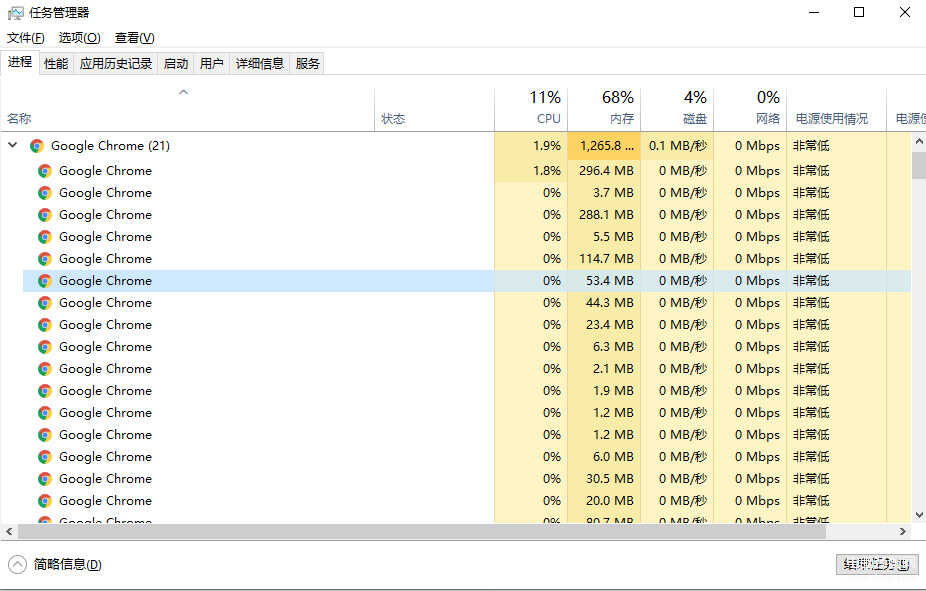Select the Google Chrome (21) group name
Viewport: 926px width, 591px height.
pyautogui.click(x=110, y=146)
